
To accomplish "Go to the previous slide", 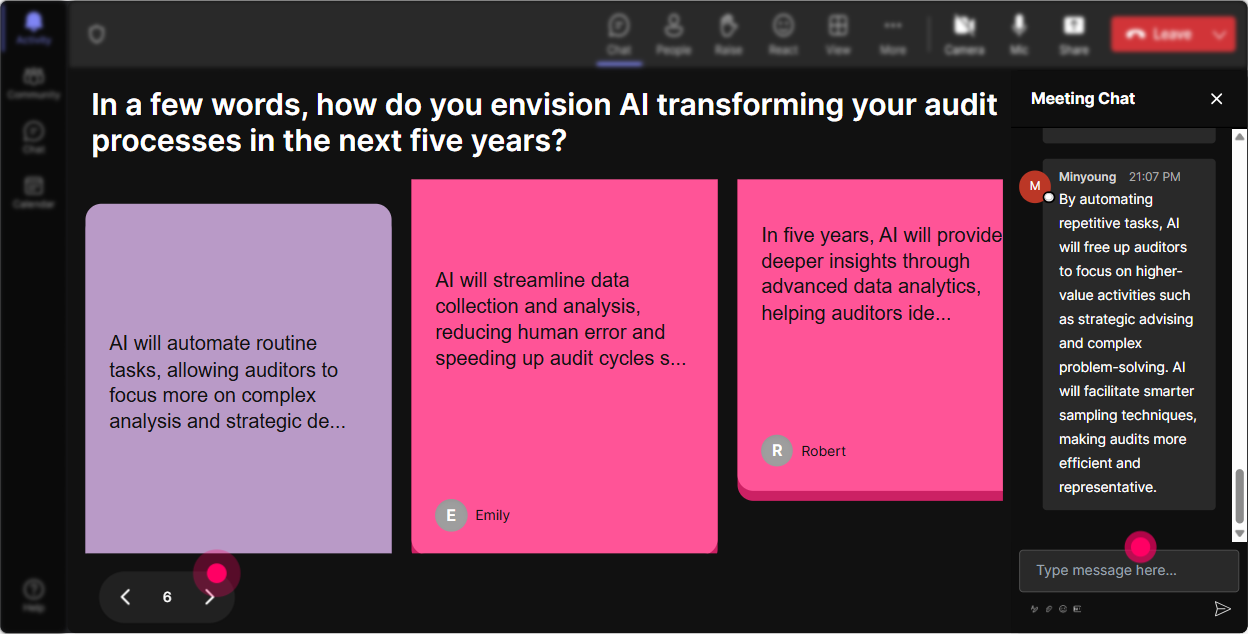I will pyautogui.click(x=125, y=597).
